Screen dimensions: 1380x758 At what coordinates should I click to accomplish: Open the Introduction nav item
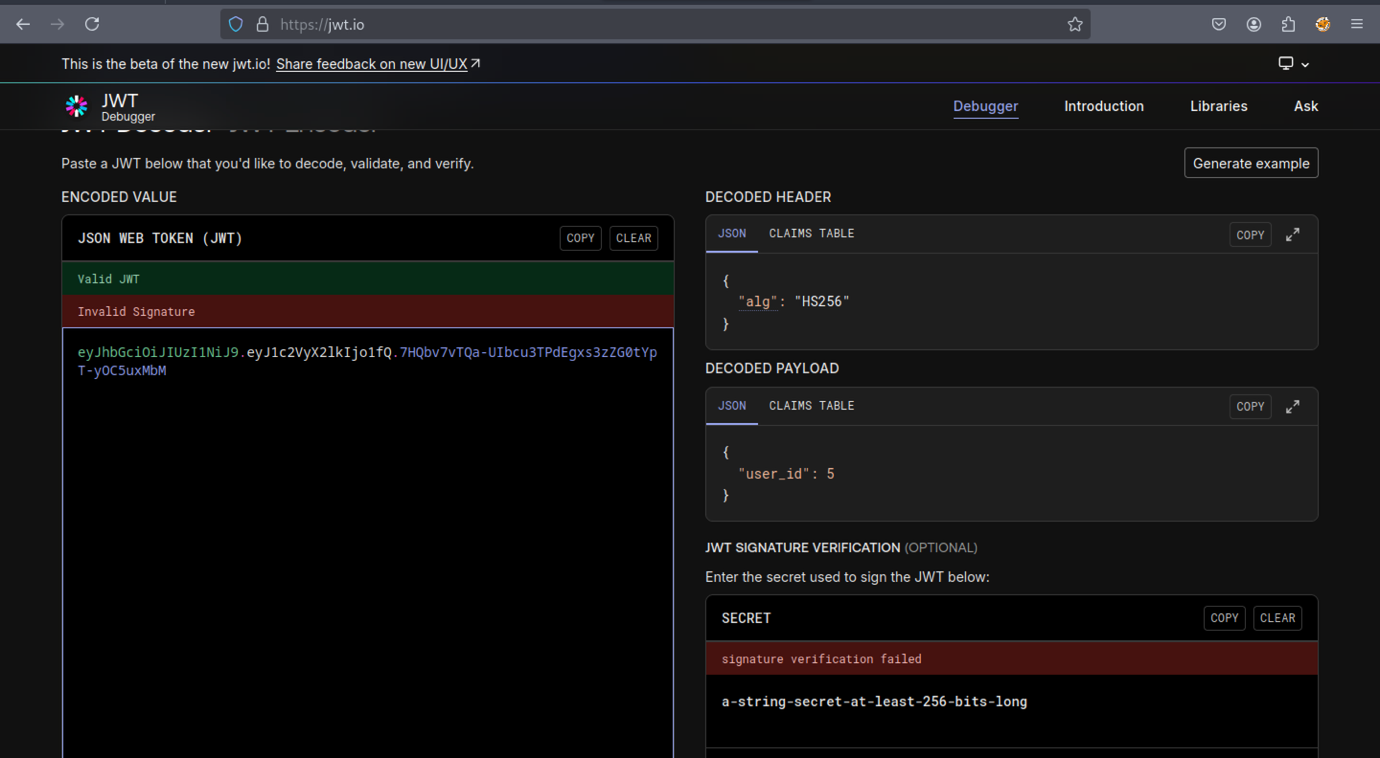[x=1103, y=106]
